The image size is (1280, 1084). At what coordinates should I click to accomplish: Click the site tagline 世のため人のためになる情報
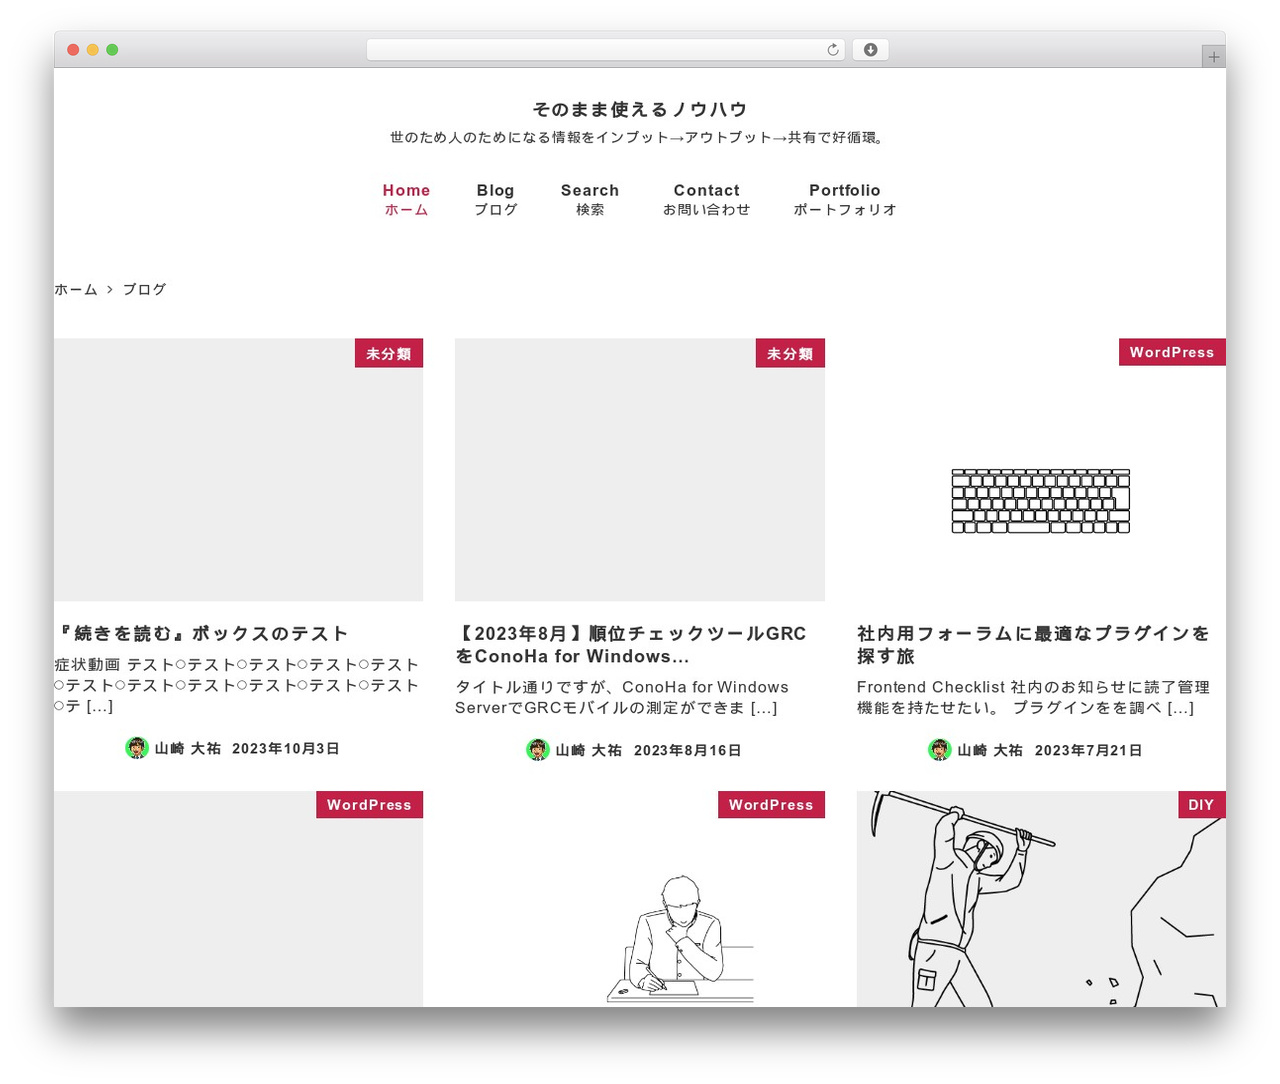point(640,137)
